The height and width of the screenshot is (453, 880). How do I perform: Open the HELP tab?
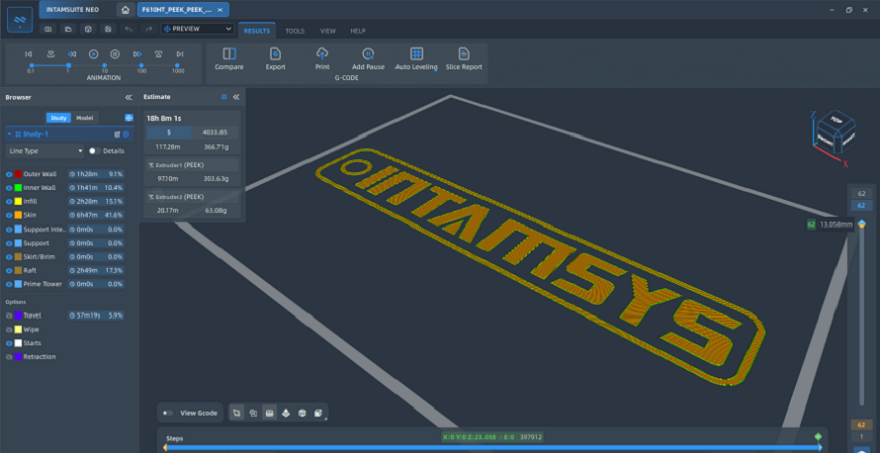point(358,31)
